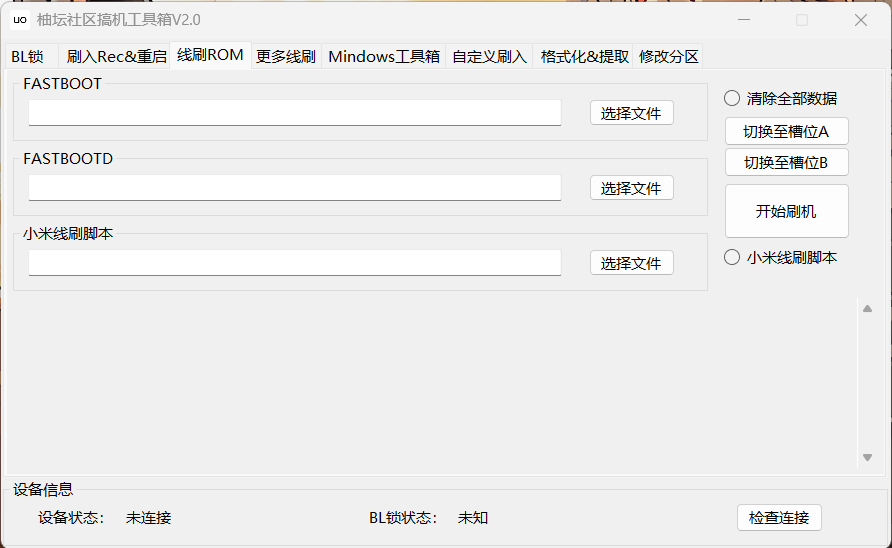Viewport: 892px width, 548px height.
Task: Click the 小米线刷脚本 file path field
Action: (295, 263)
